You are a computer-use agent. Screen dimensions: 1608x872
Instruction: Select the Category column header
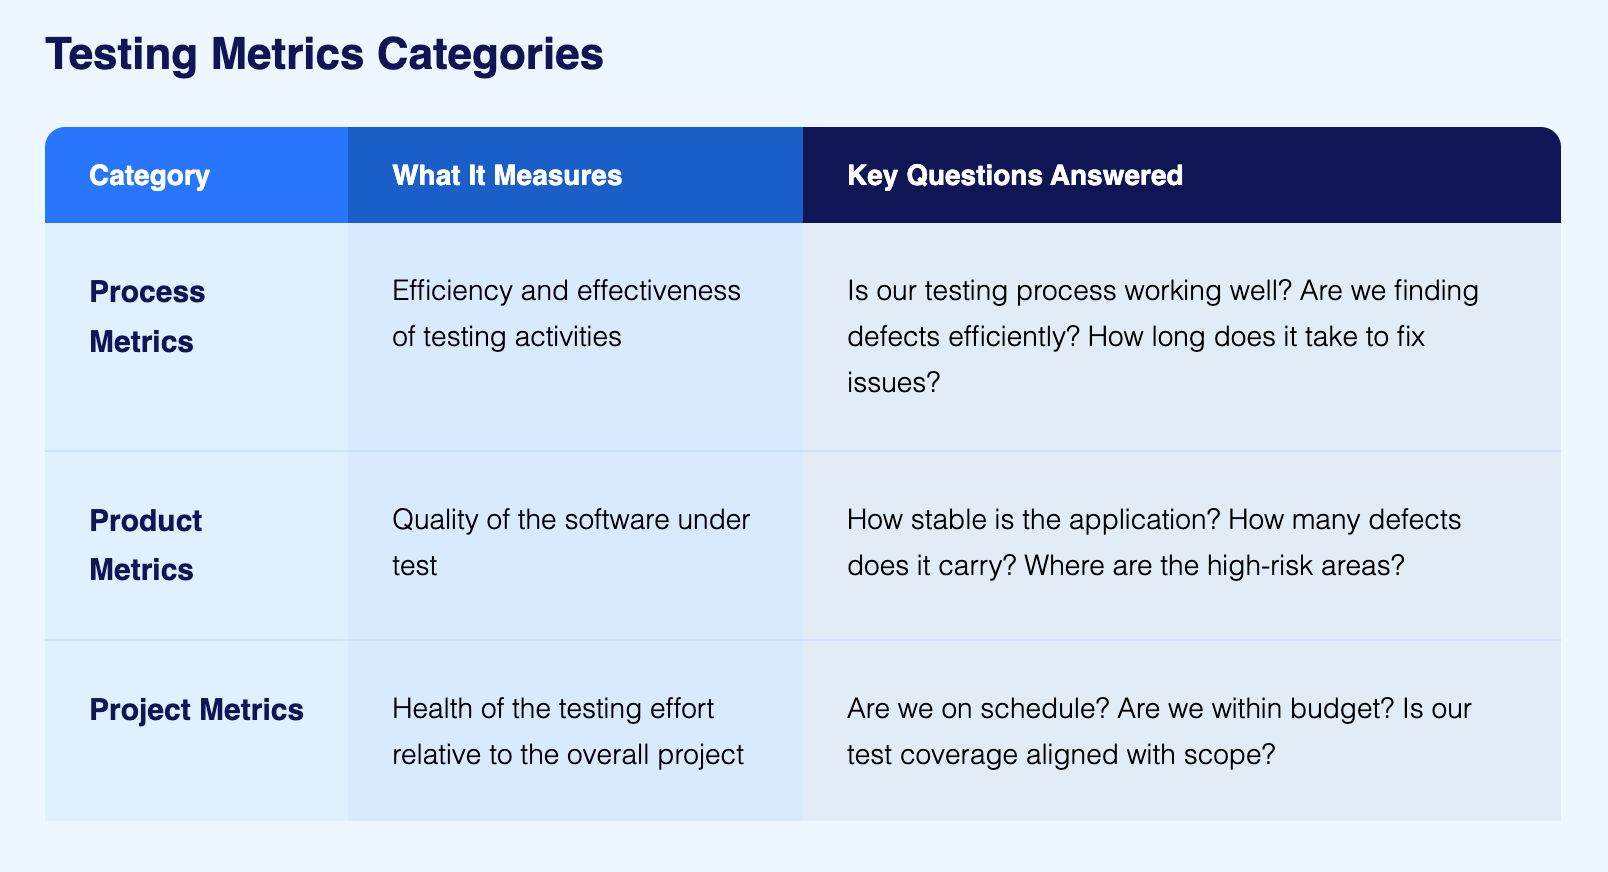coord(149,175)
